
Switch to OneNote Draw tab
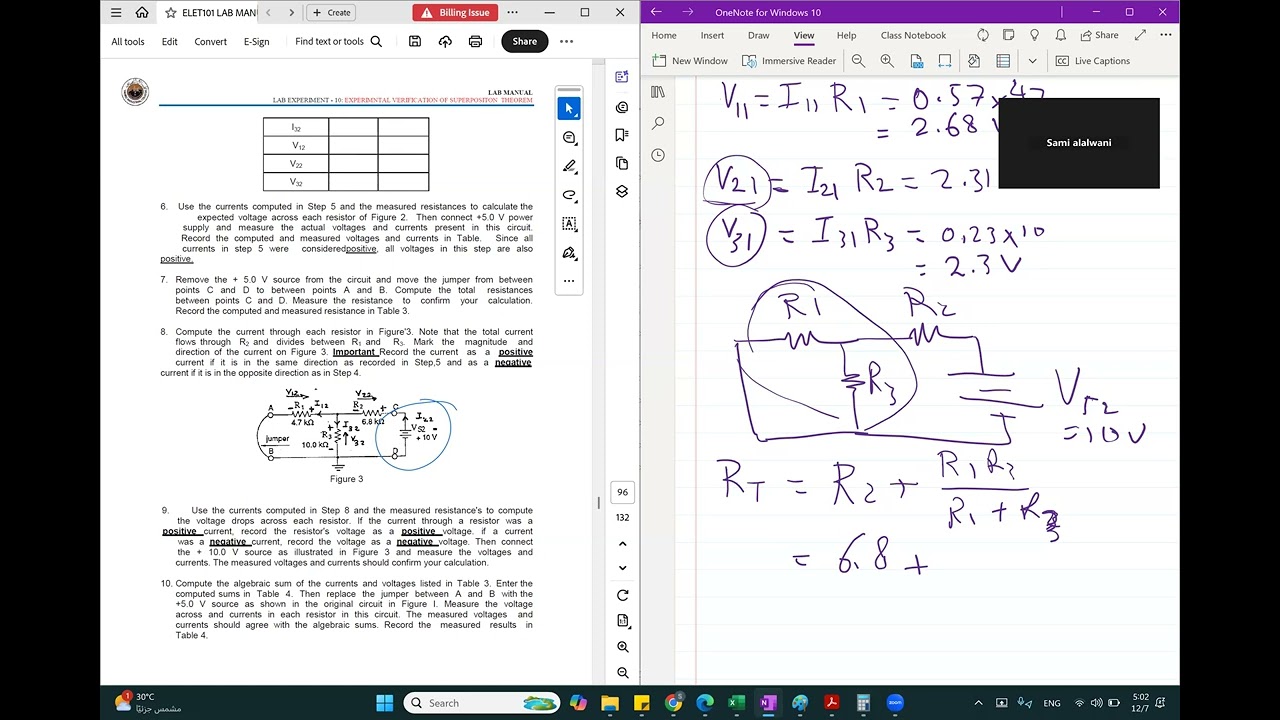point(759,35)
